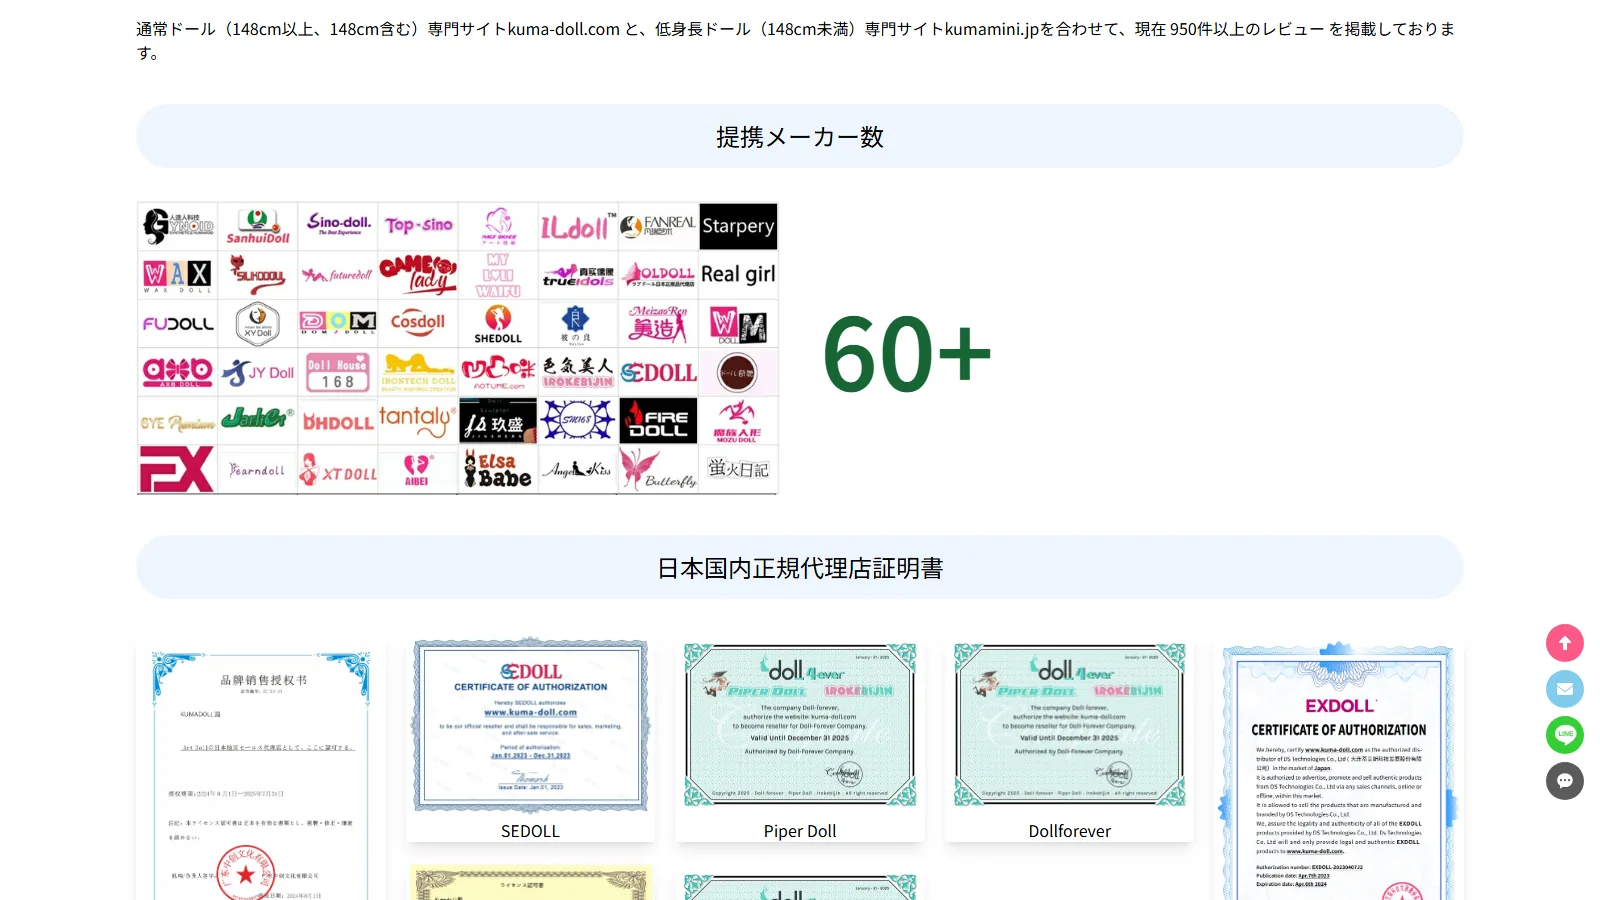Click the trueidols brand logo
The height and width of the screenshot is (900, 1600).
578,274
